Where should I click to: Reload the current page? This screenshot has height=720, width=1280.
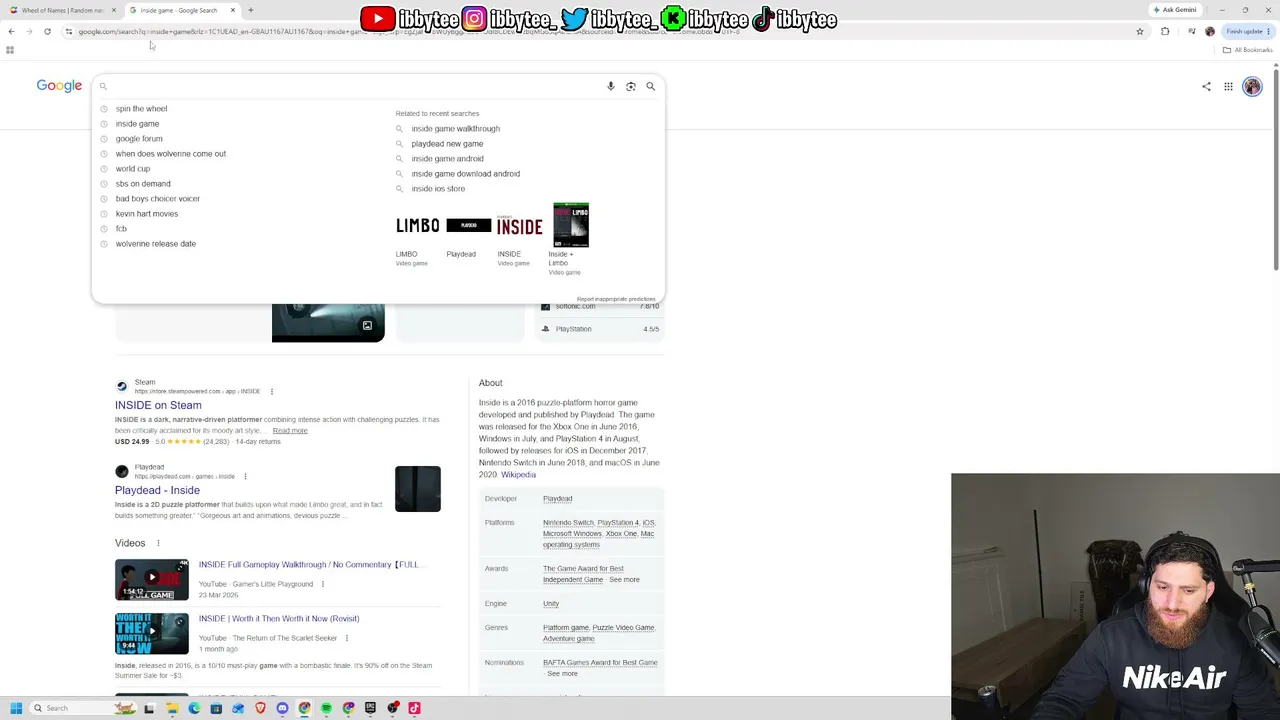coord(47,31)
